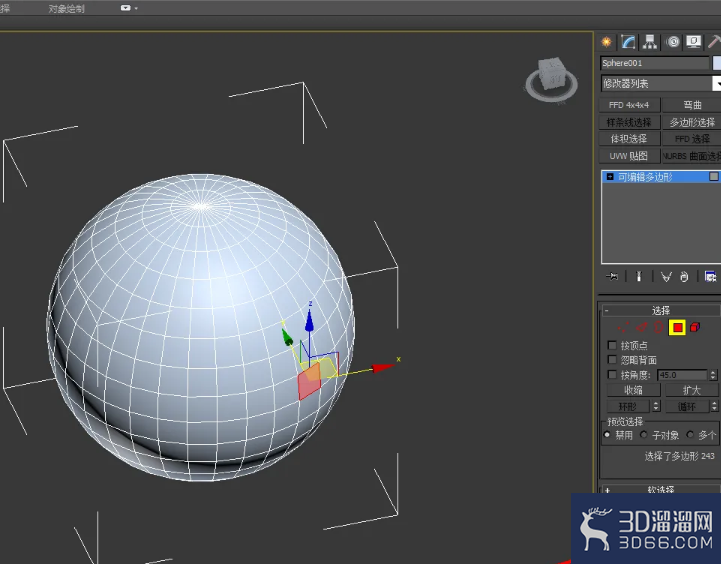Select Polygon sub-object level icon
The image size is (721, 564).
677,327
